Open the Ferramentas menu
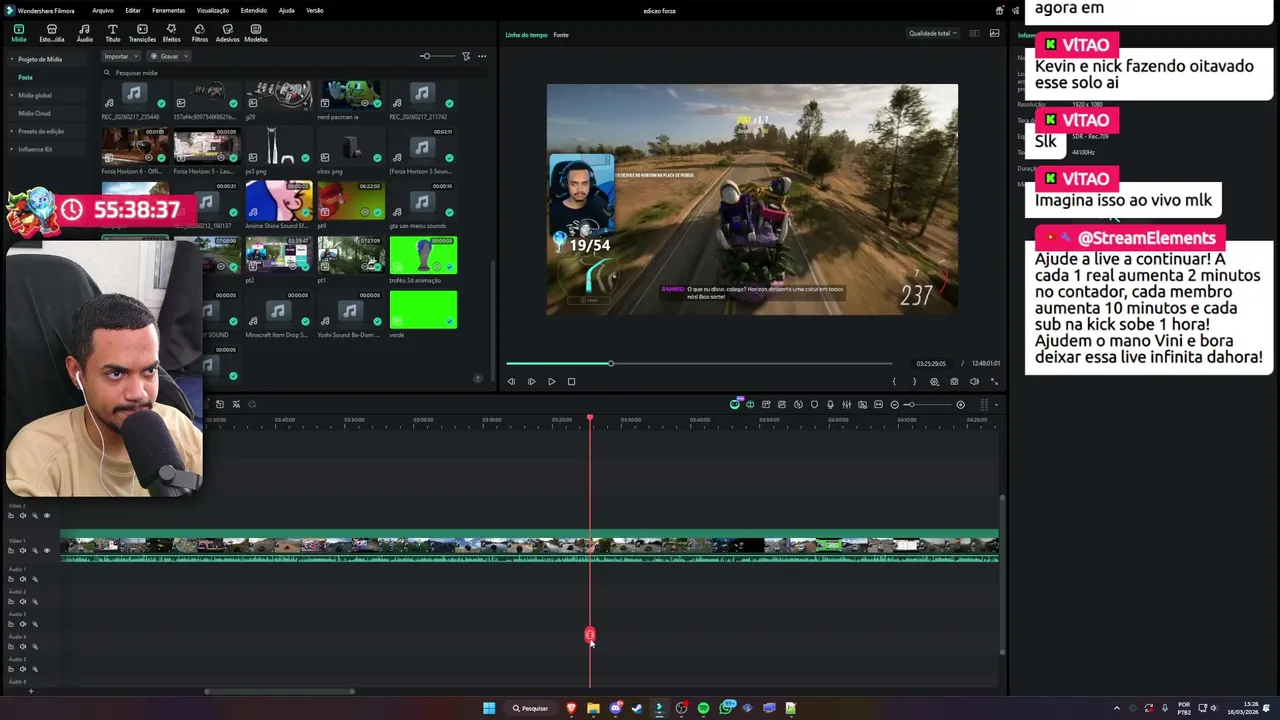 click(x=168, y=10)
